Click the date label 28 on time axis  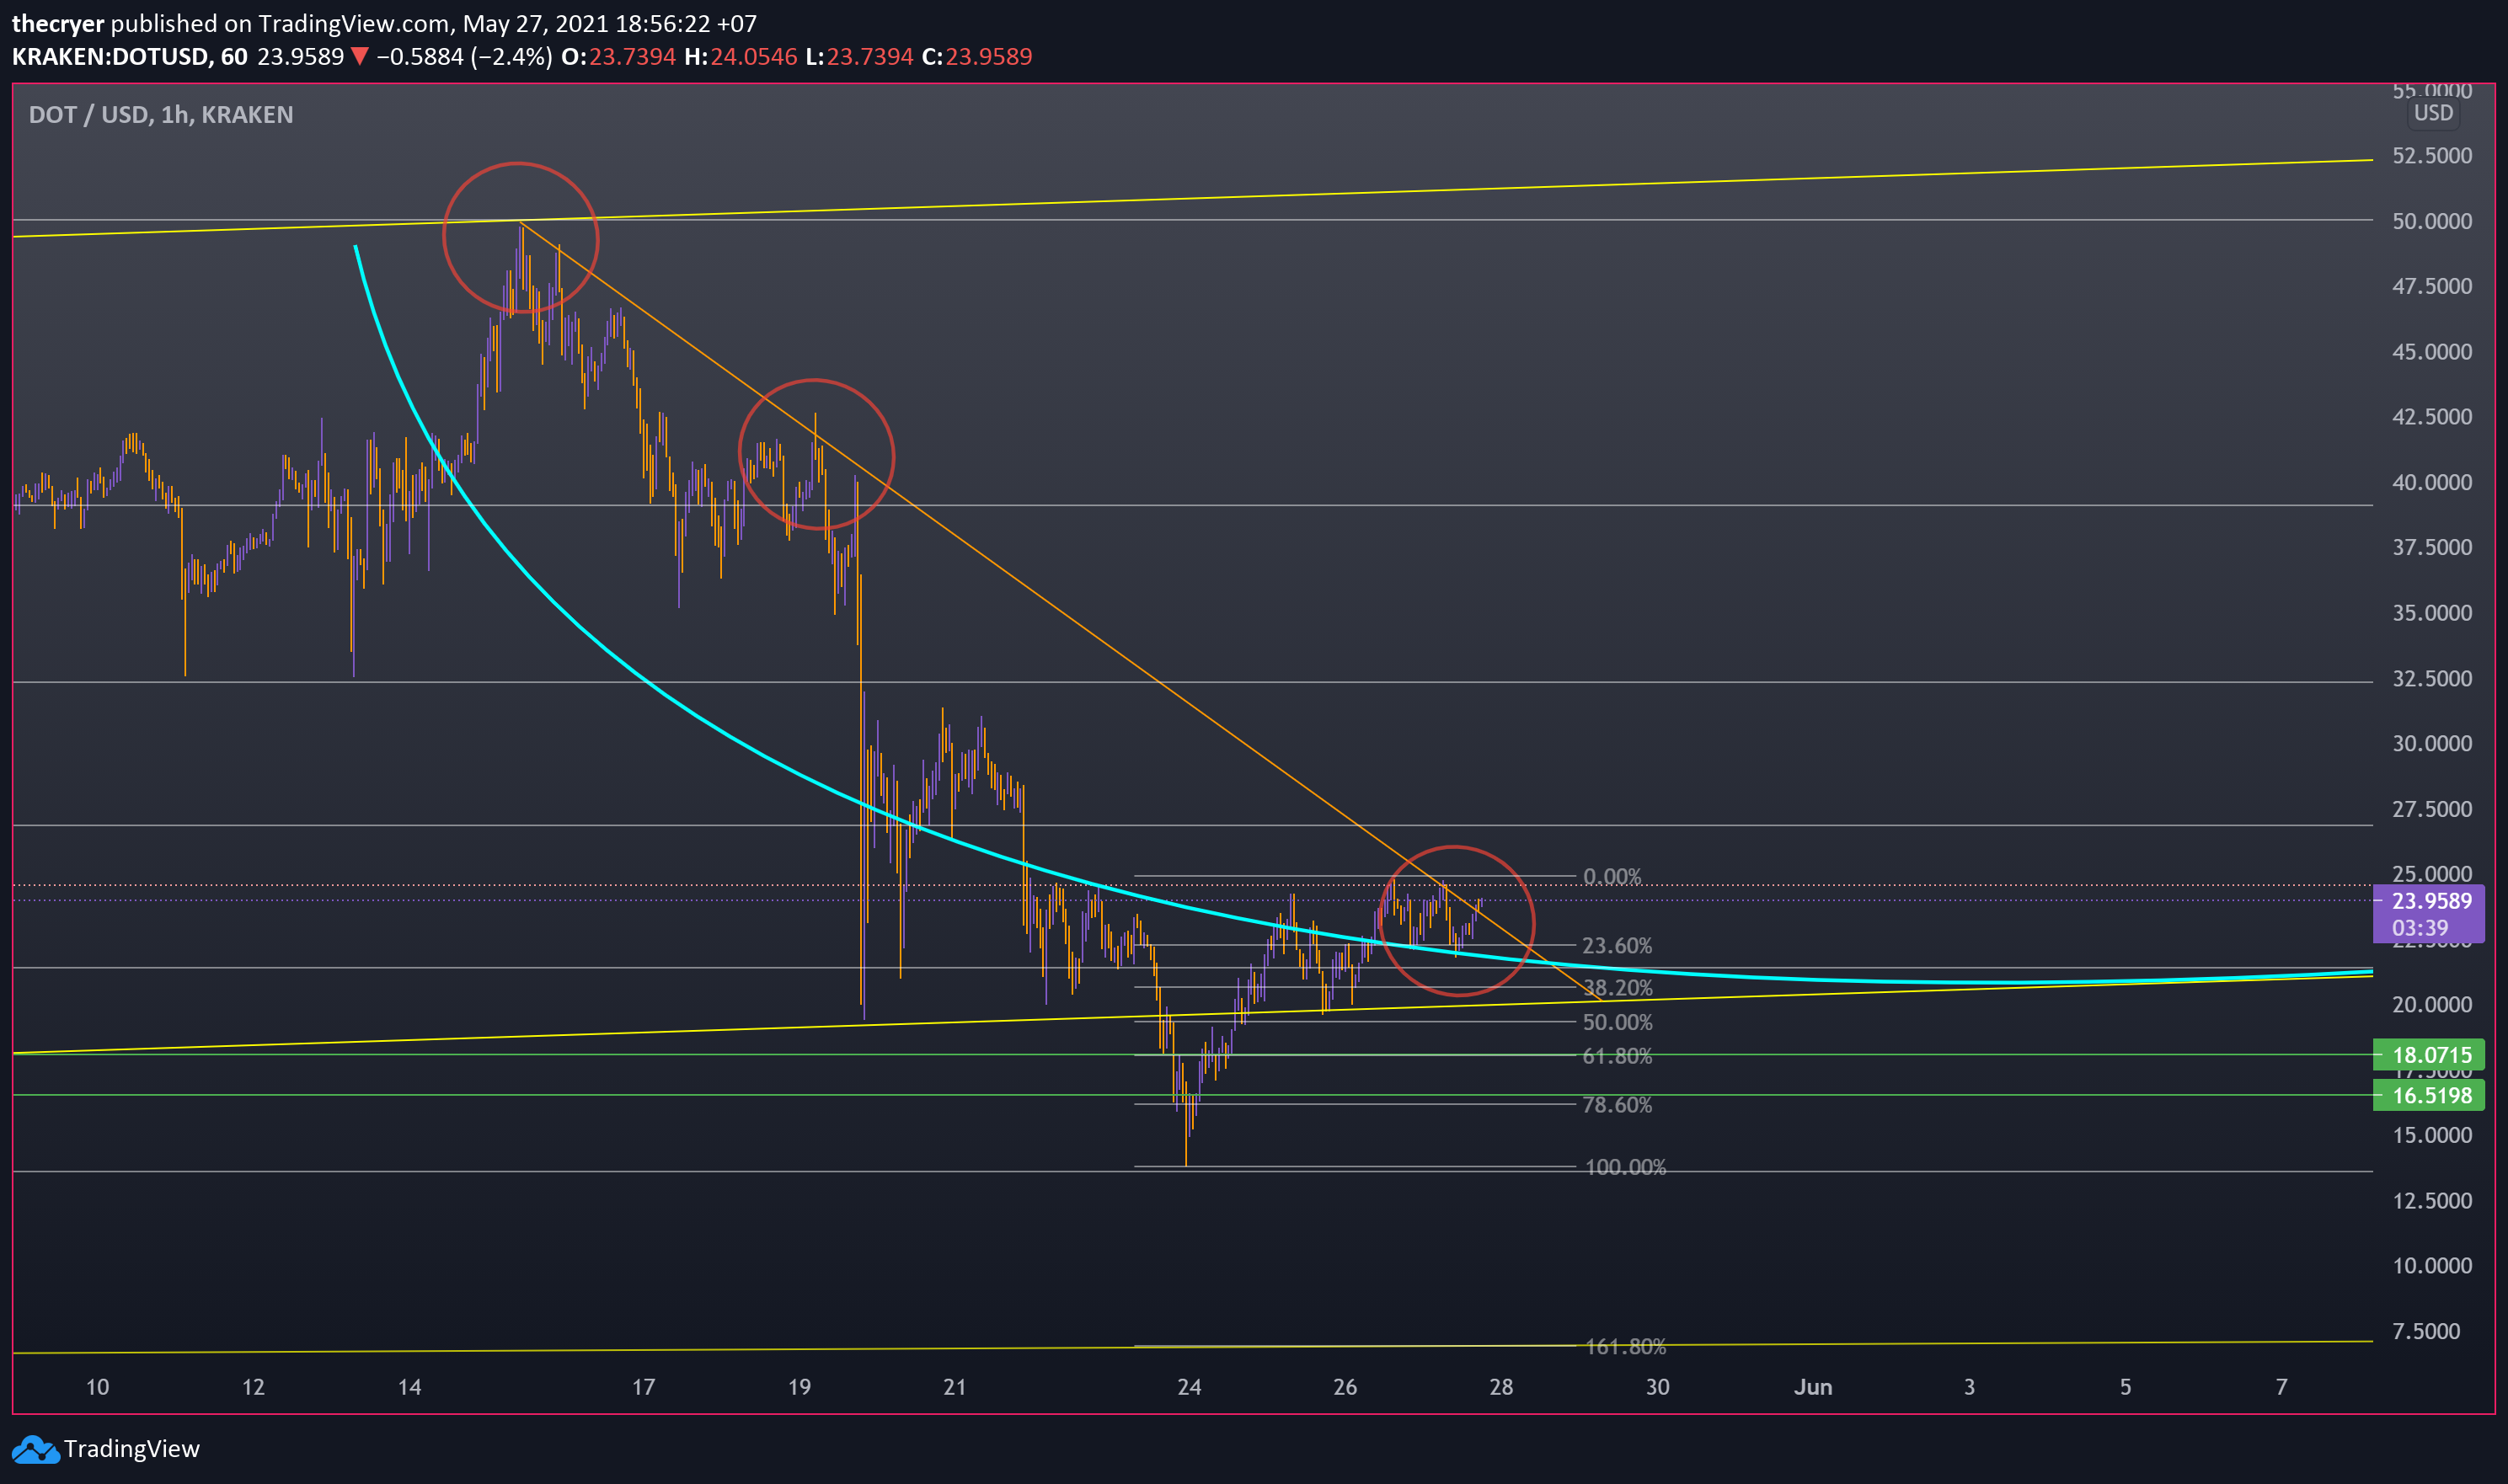pyautogui.click(x=1501, y=1387)
